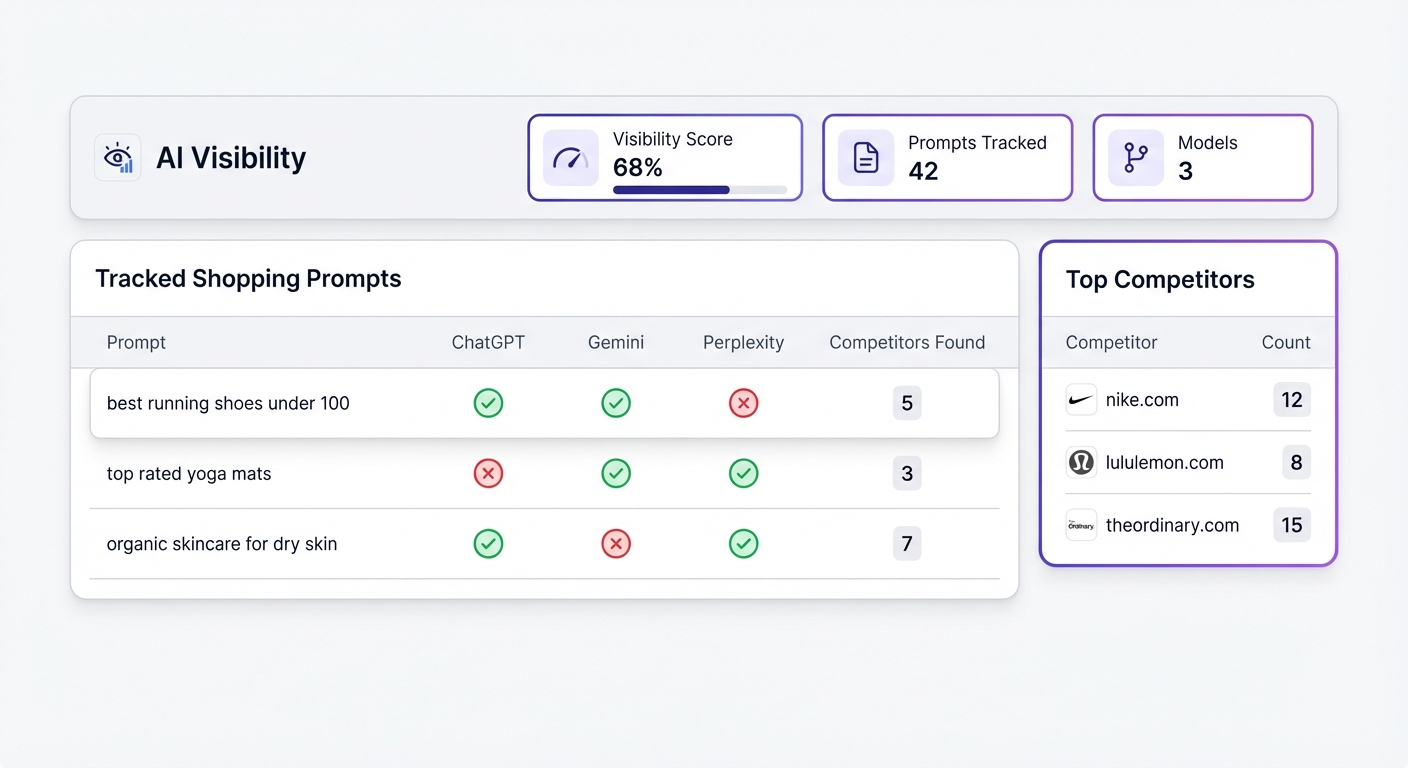
Task: Open the Prompts Tracked 42 card
Action: tap(947, 157)
